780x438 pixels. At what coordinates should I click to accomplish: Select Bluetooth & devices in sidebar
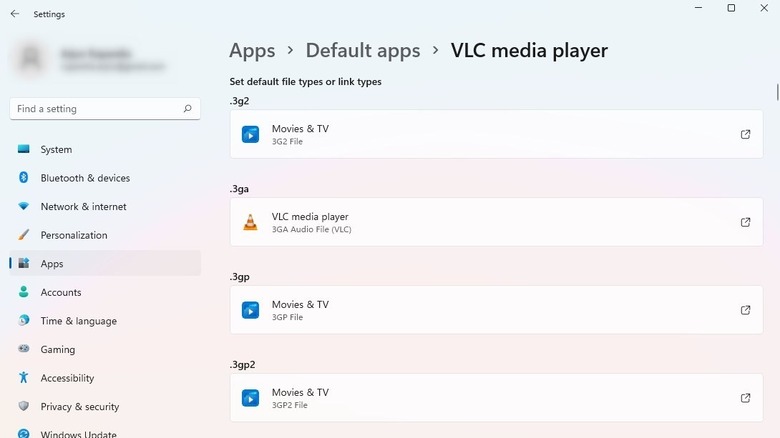pos(85,178)
